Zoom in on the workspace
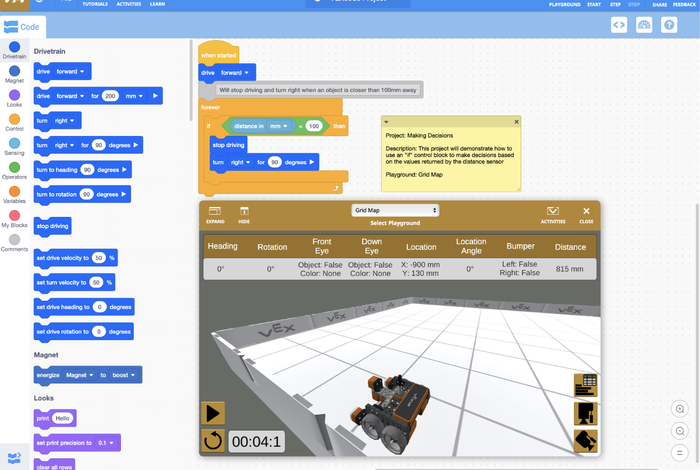Image resolution: width=700 pixels, height=470 pixels. (x=679, y=409)
